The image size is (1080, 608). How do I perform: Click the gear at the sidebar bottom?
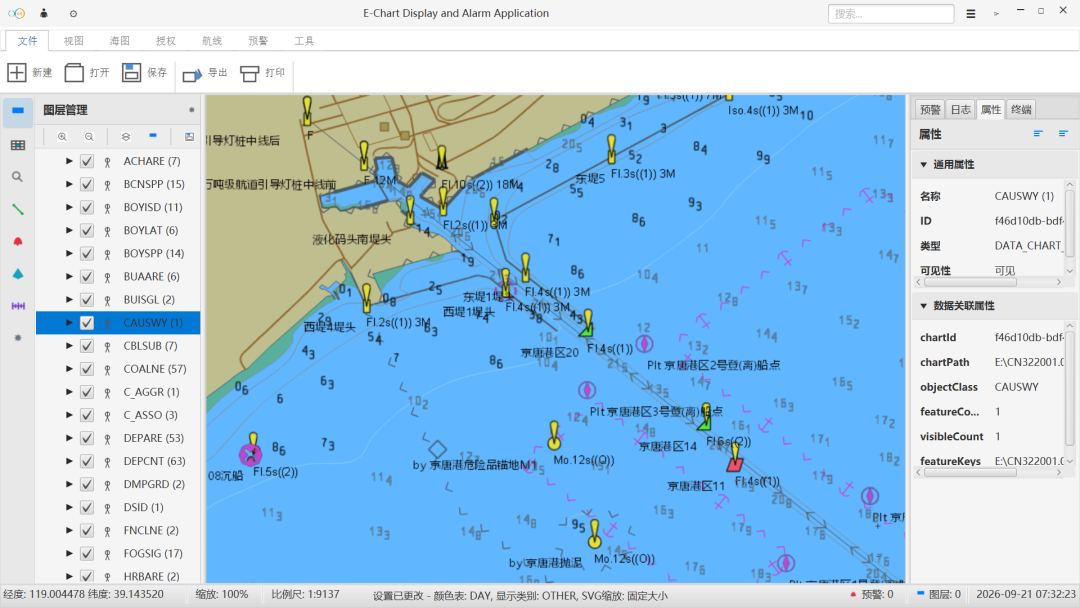pos(18,338)
